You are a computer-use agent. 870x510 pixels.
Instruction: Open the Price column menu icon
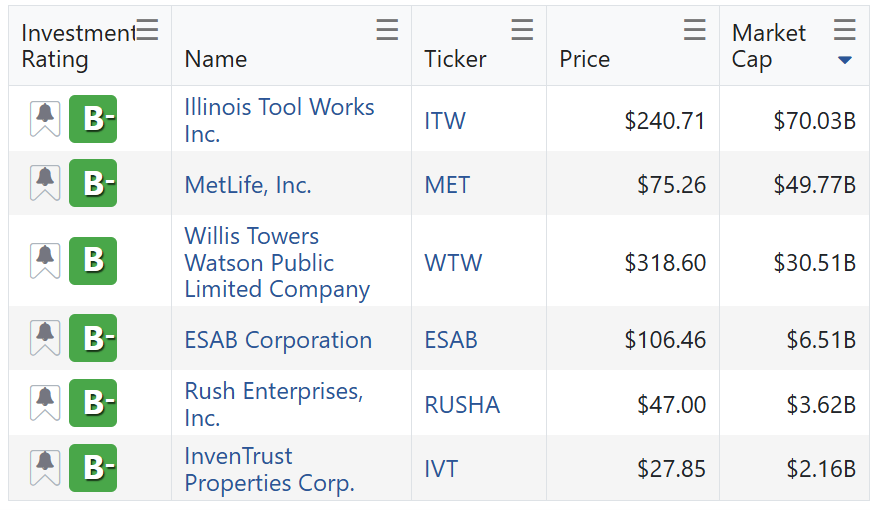click(695, 31)
